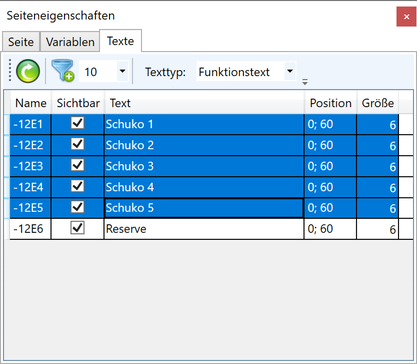Click the green refresh icon

(x=28, y=71)
